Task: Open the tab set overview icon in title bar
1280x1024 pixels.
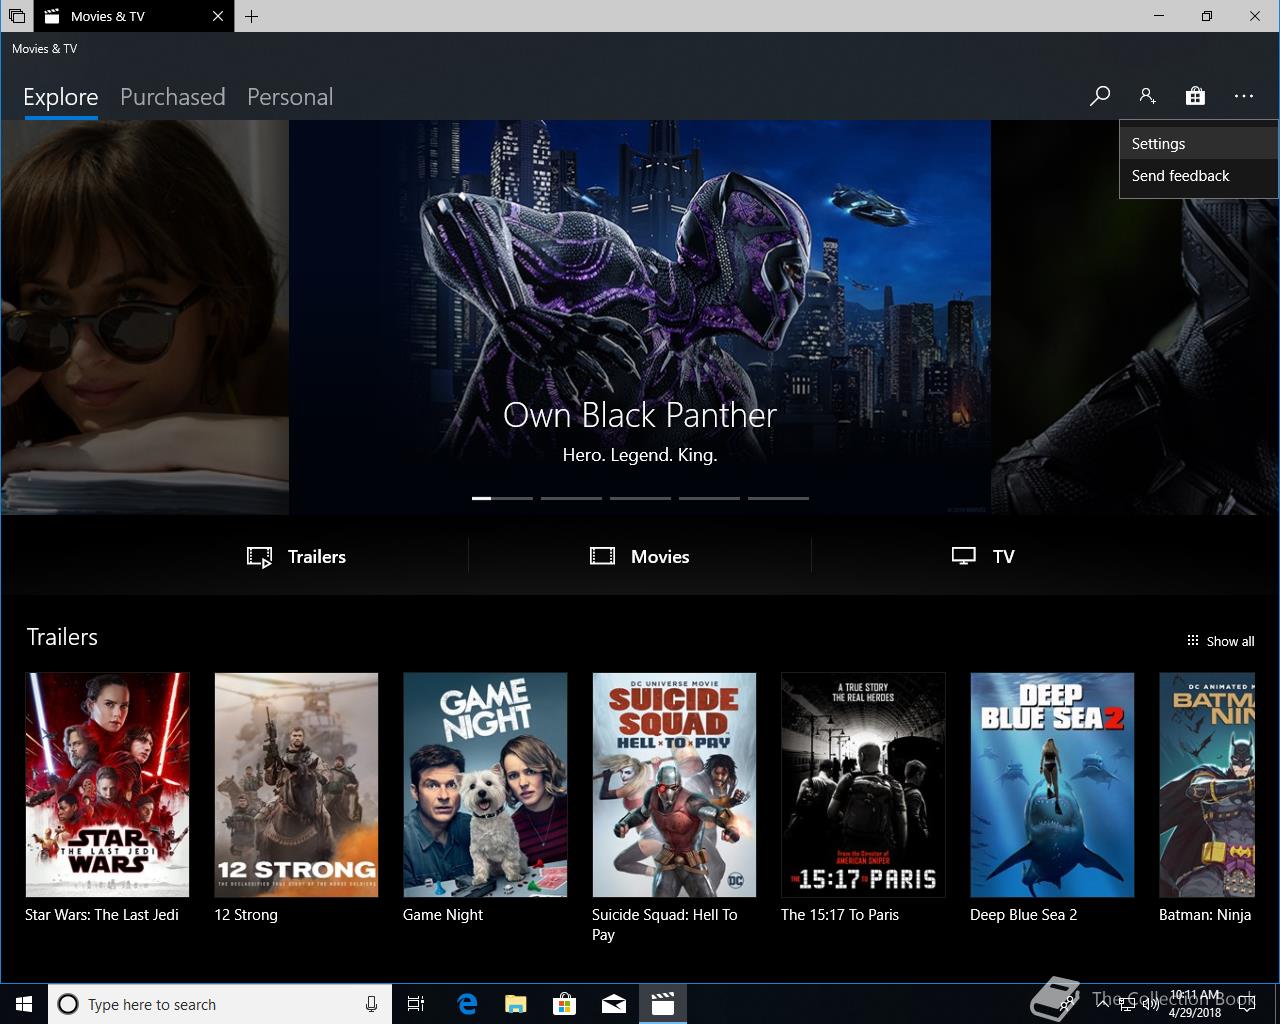Action: coord(17,16)
